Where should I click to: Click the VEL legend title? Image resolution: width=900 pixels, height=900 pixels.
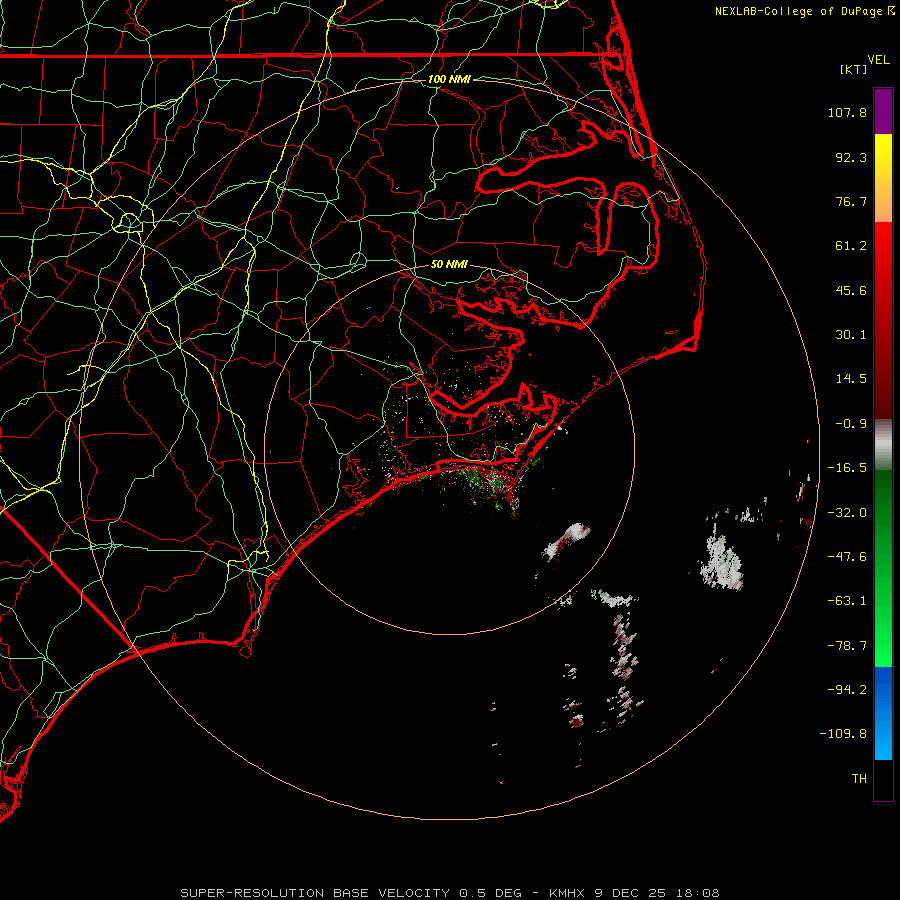(878, 60)
